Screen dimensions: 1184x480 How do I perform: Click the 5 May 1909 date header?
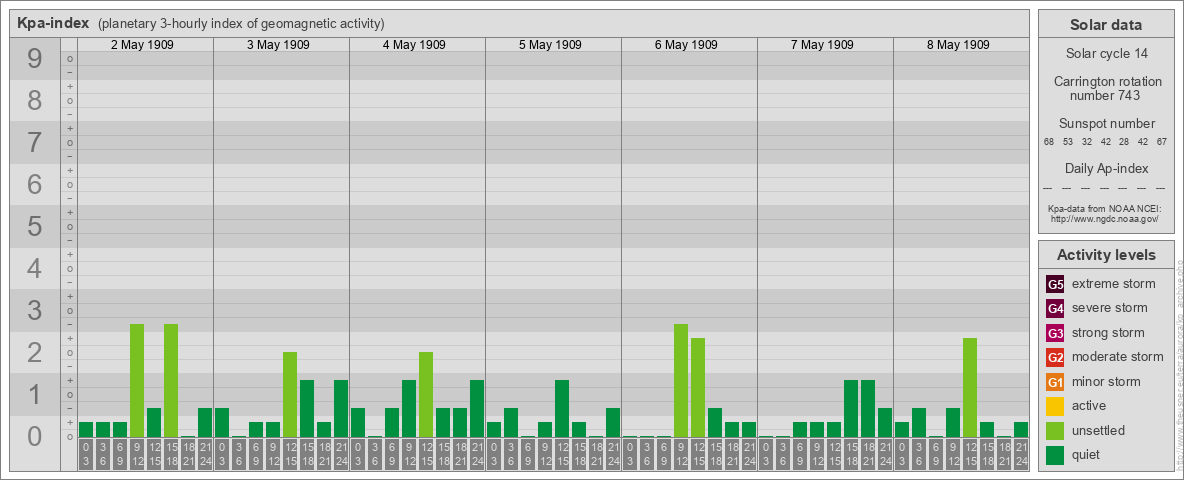tap(550, 45)
